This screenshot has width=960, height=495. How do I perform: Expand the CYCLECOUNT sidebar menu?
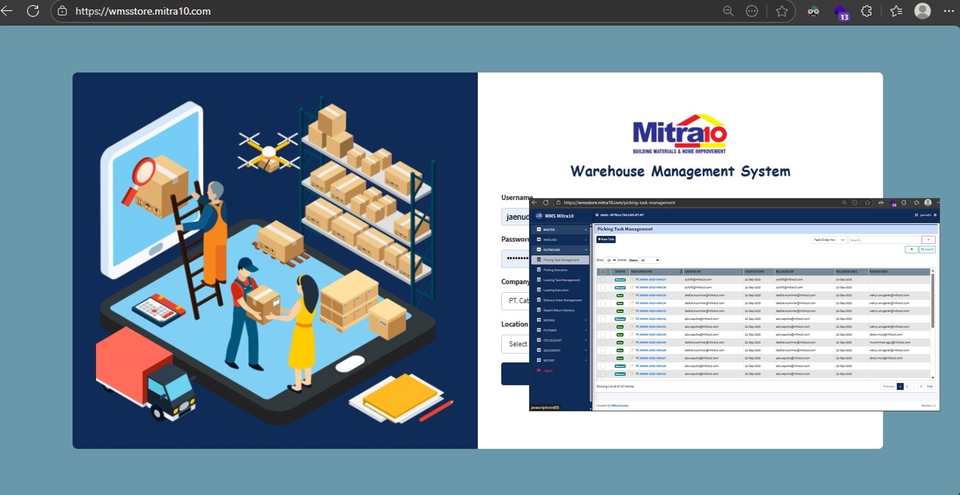[x=561, y=340]
